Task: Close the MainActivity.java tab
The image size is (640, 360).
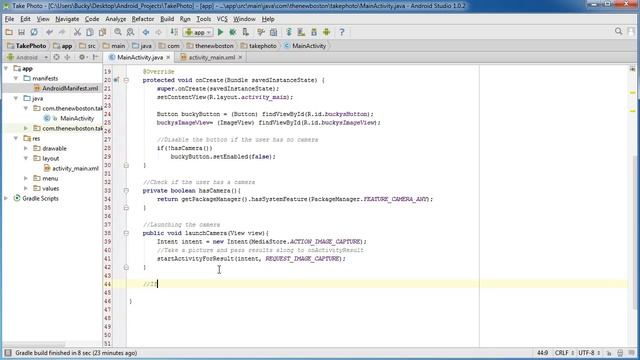Action: 168,58
